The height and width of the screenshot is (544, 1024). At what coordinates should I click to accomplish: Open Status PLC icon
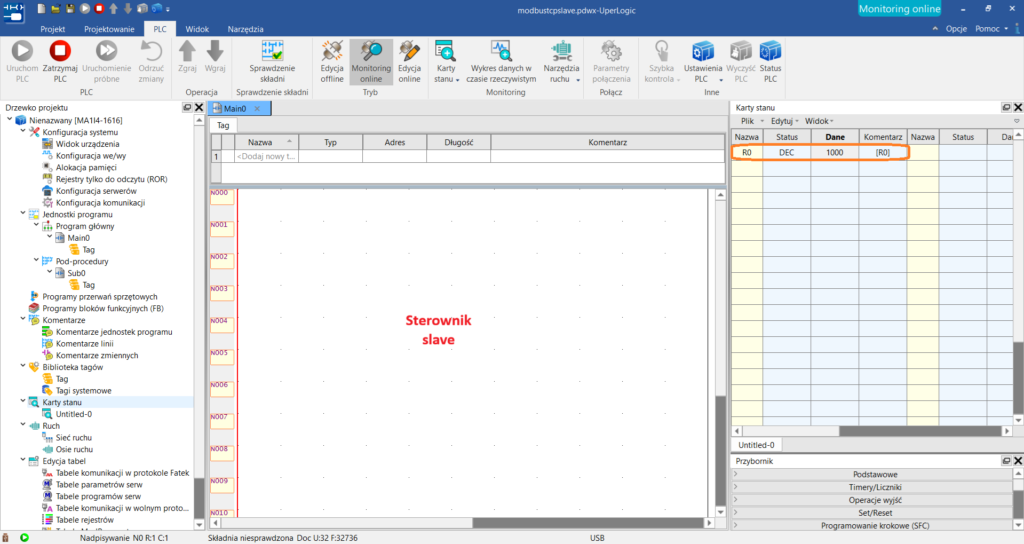(771, 52)
